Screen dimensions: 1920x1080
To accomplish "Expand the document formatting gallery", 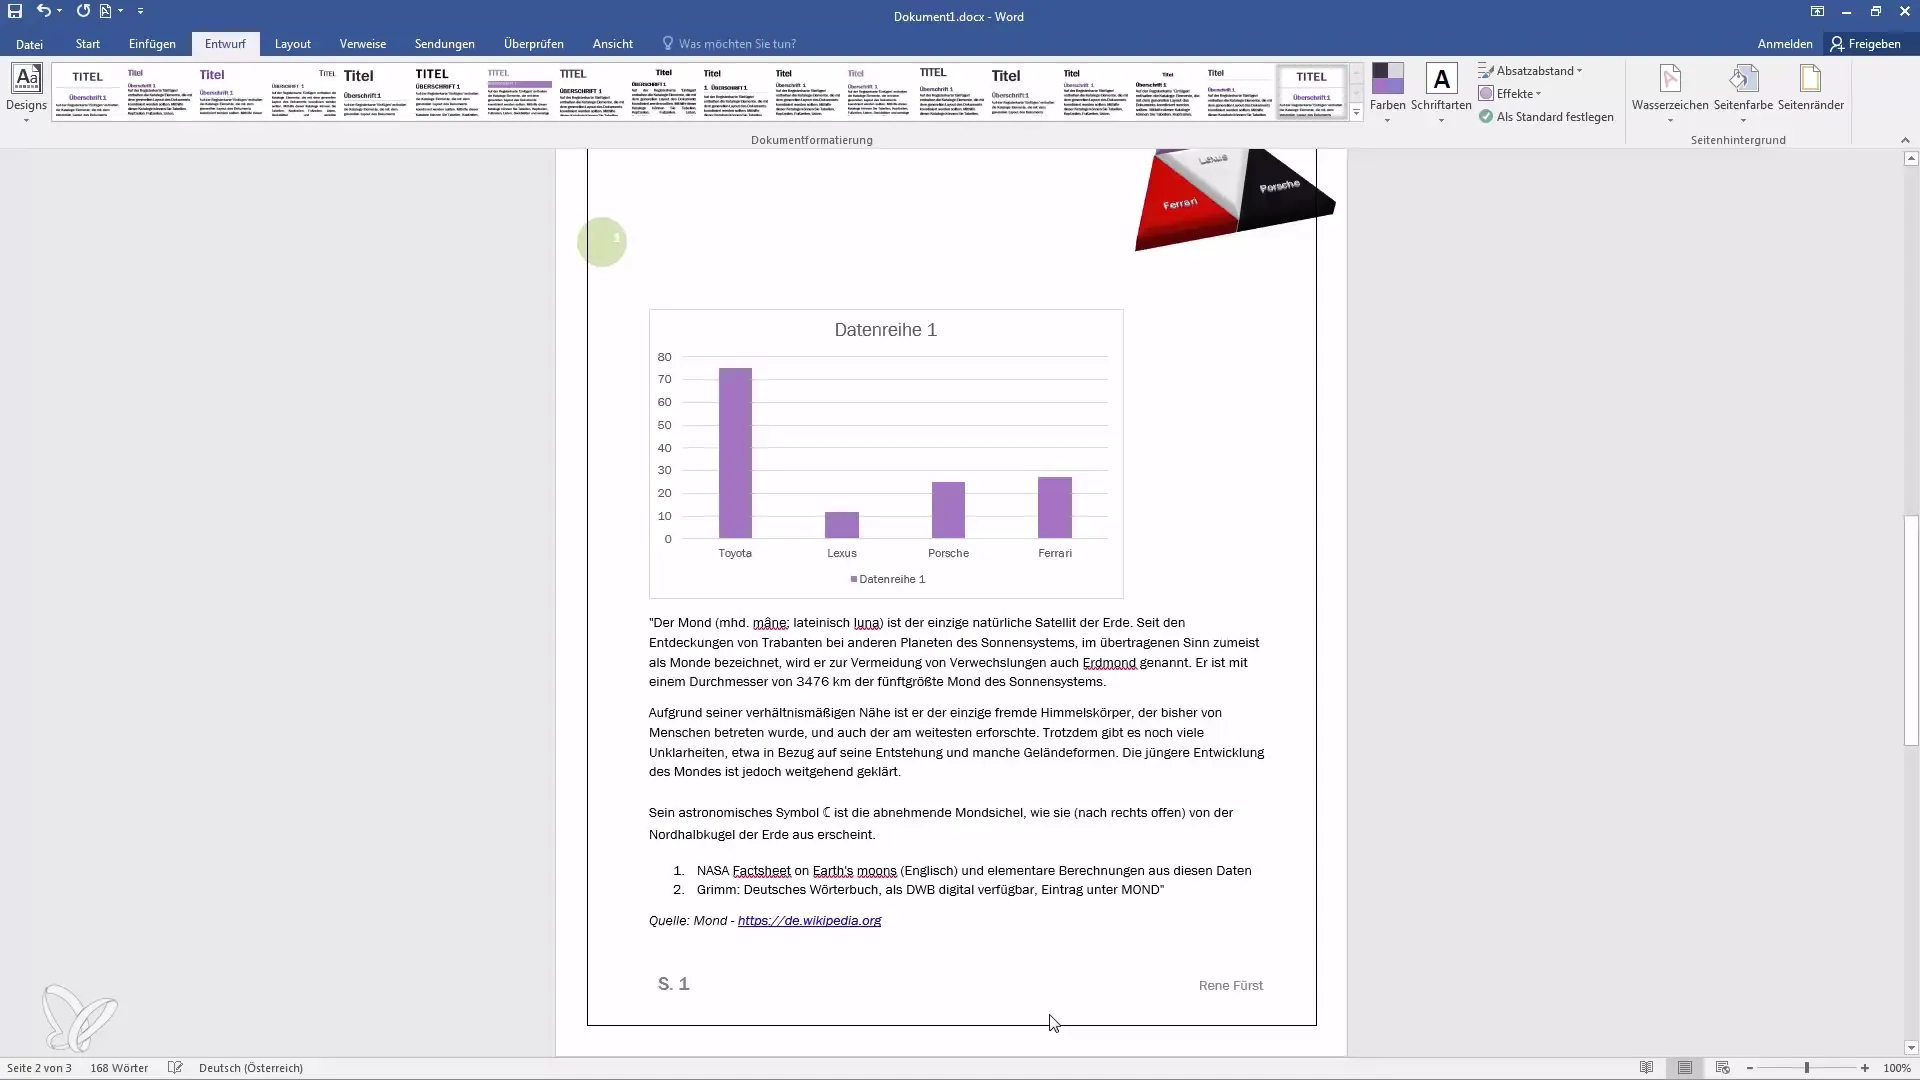I will pos(1357,113).
